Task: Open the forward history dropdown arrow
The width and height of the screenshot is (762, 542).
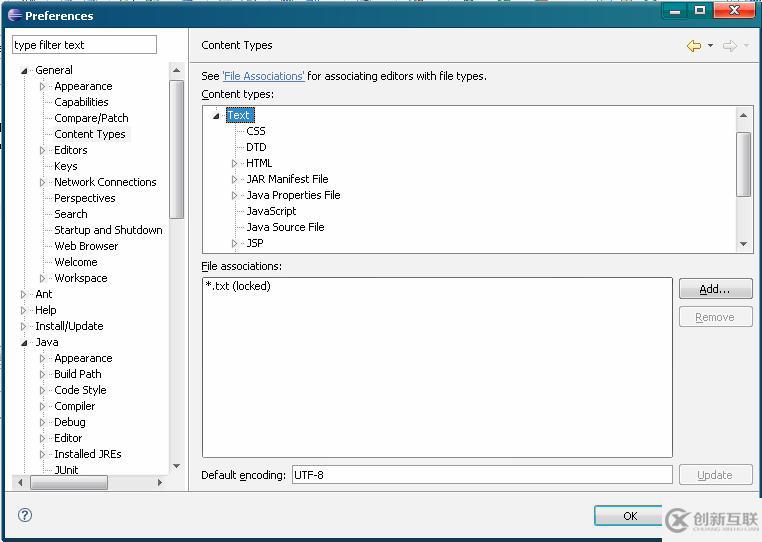Action: (746, 46)
